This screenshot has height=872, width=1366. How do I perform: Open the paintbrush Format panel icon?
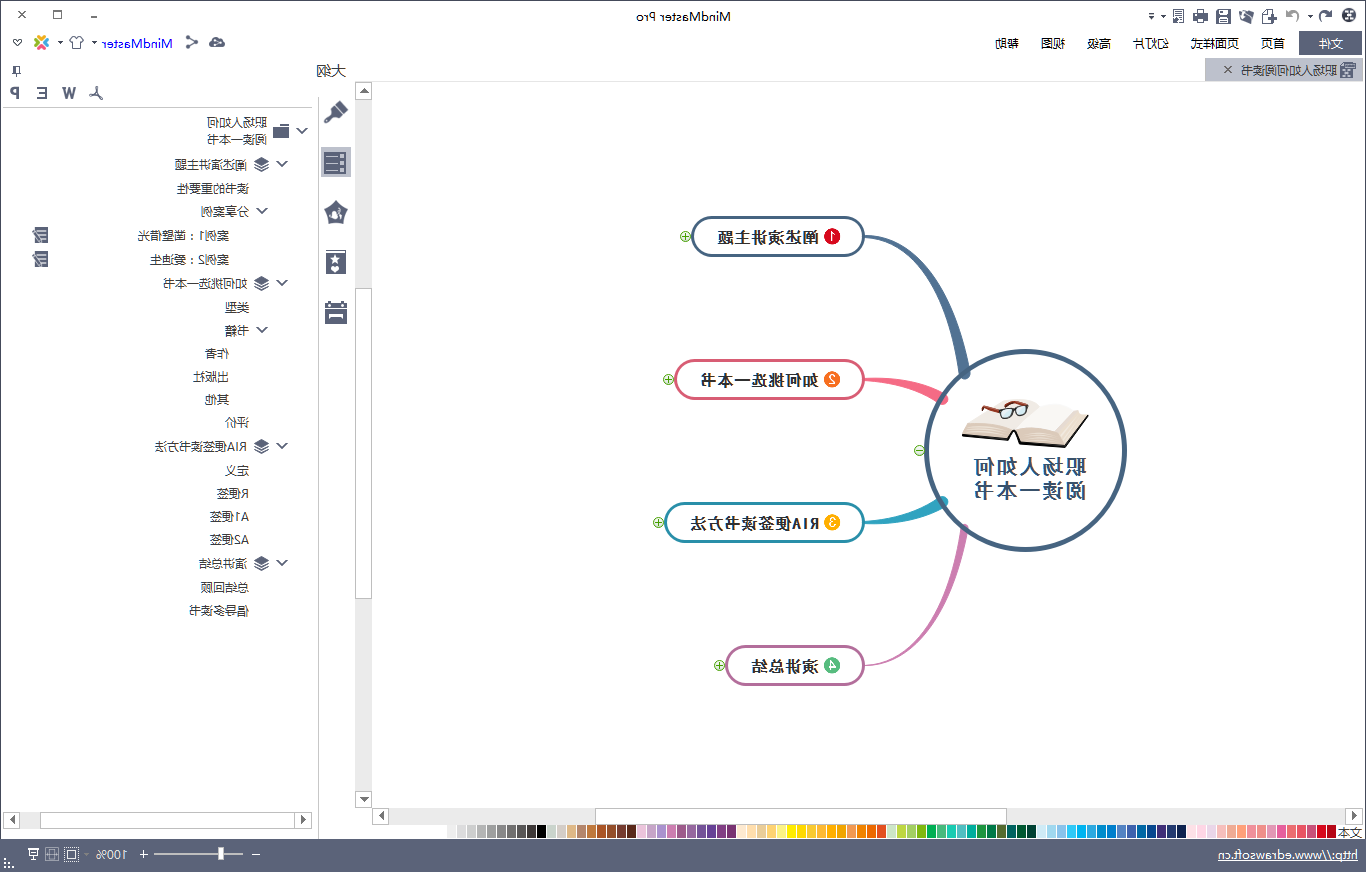point(336,112)
